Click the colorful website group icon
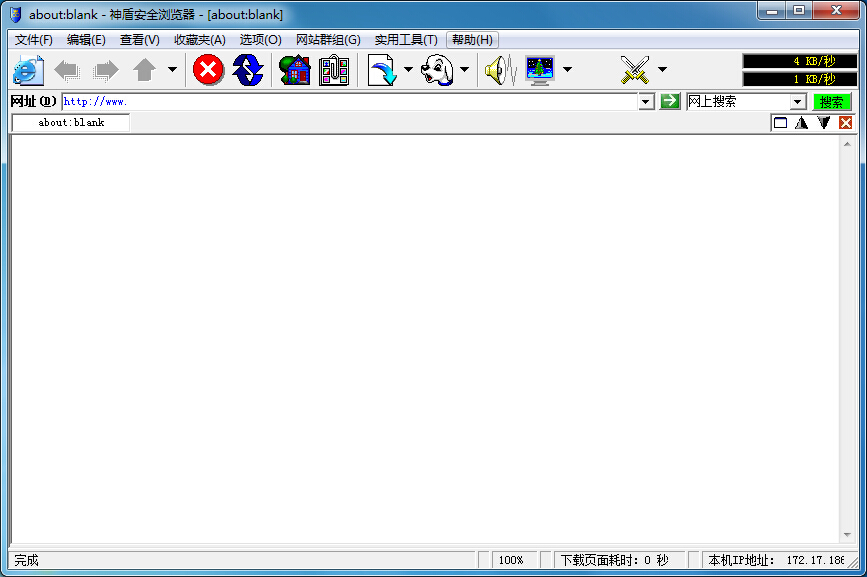Viewport: 867px width, 577px height. point(334,70)
